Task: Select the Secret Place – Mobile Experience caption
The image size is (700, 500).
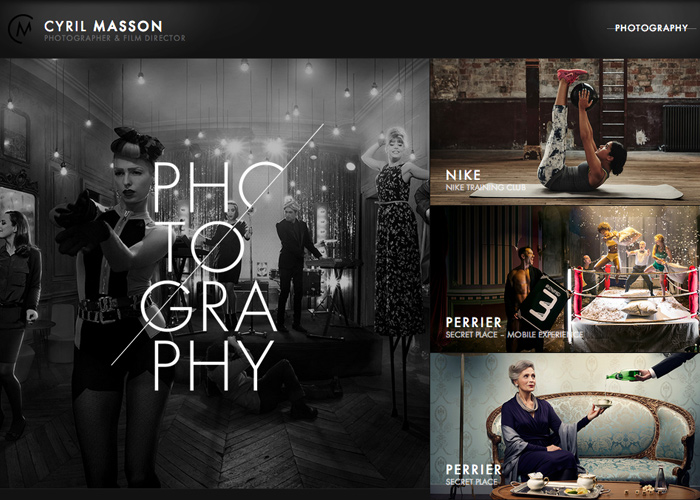Action: 514,335
